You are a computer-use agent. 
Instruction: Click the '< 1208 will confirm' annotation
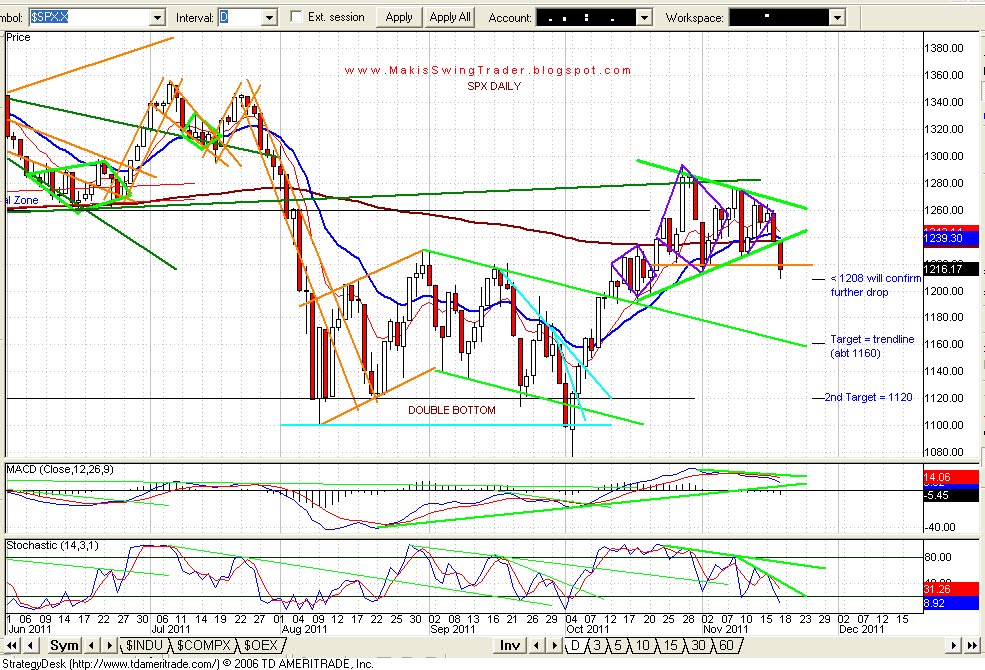pyautogui.click(x=875, y=278)
